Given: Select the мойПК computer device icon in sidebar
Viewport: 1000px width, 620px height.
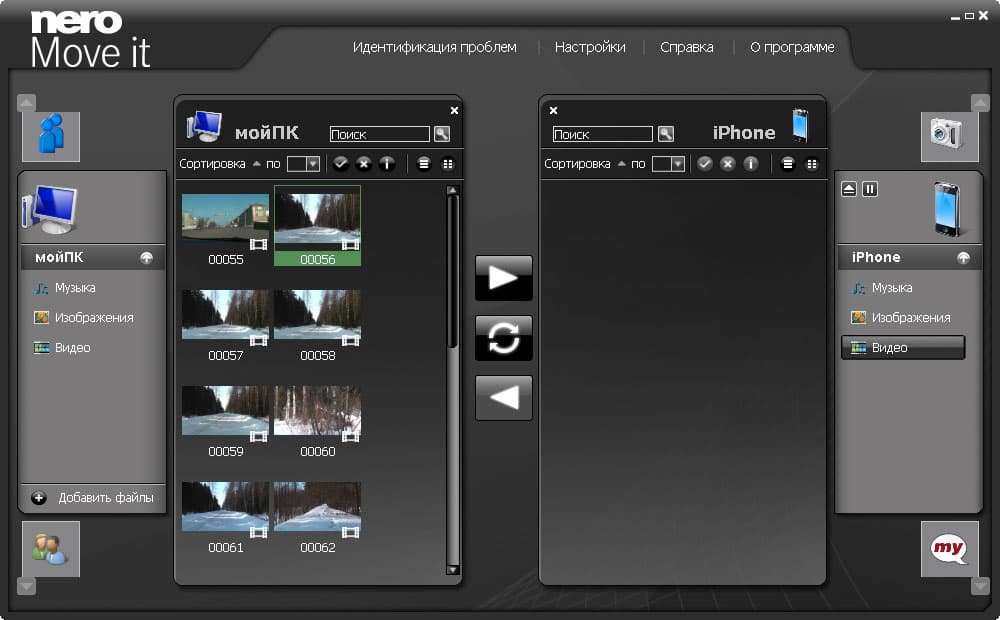Looking at the screenshot, I should [x=50, y=209].
